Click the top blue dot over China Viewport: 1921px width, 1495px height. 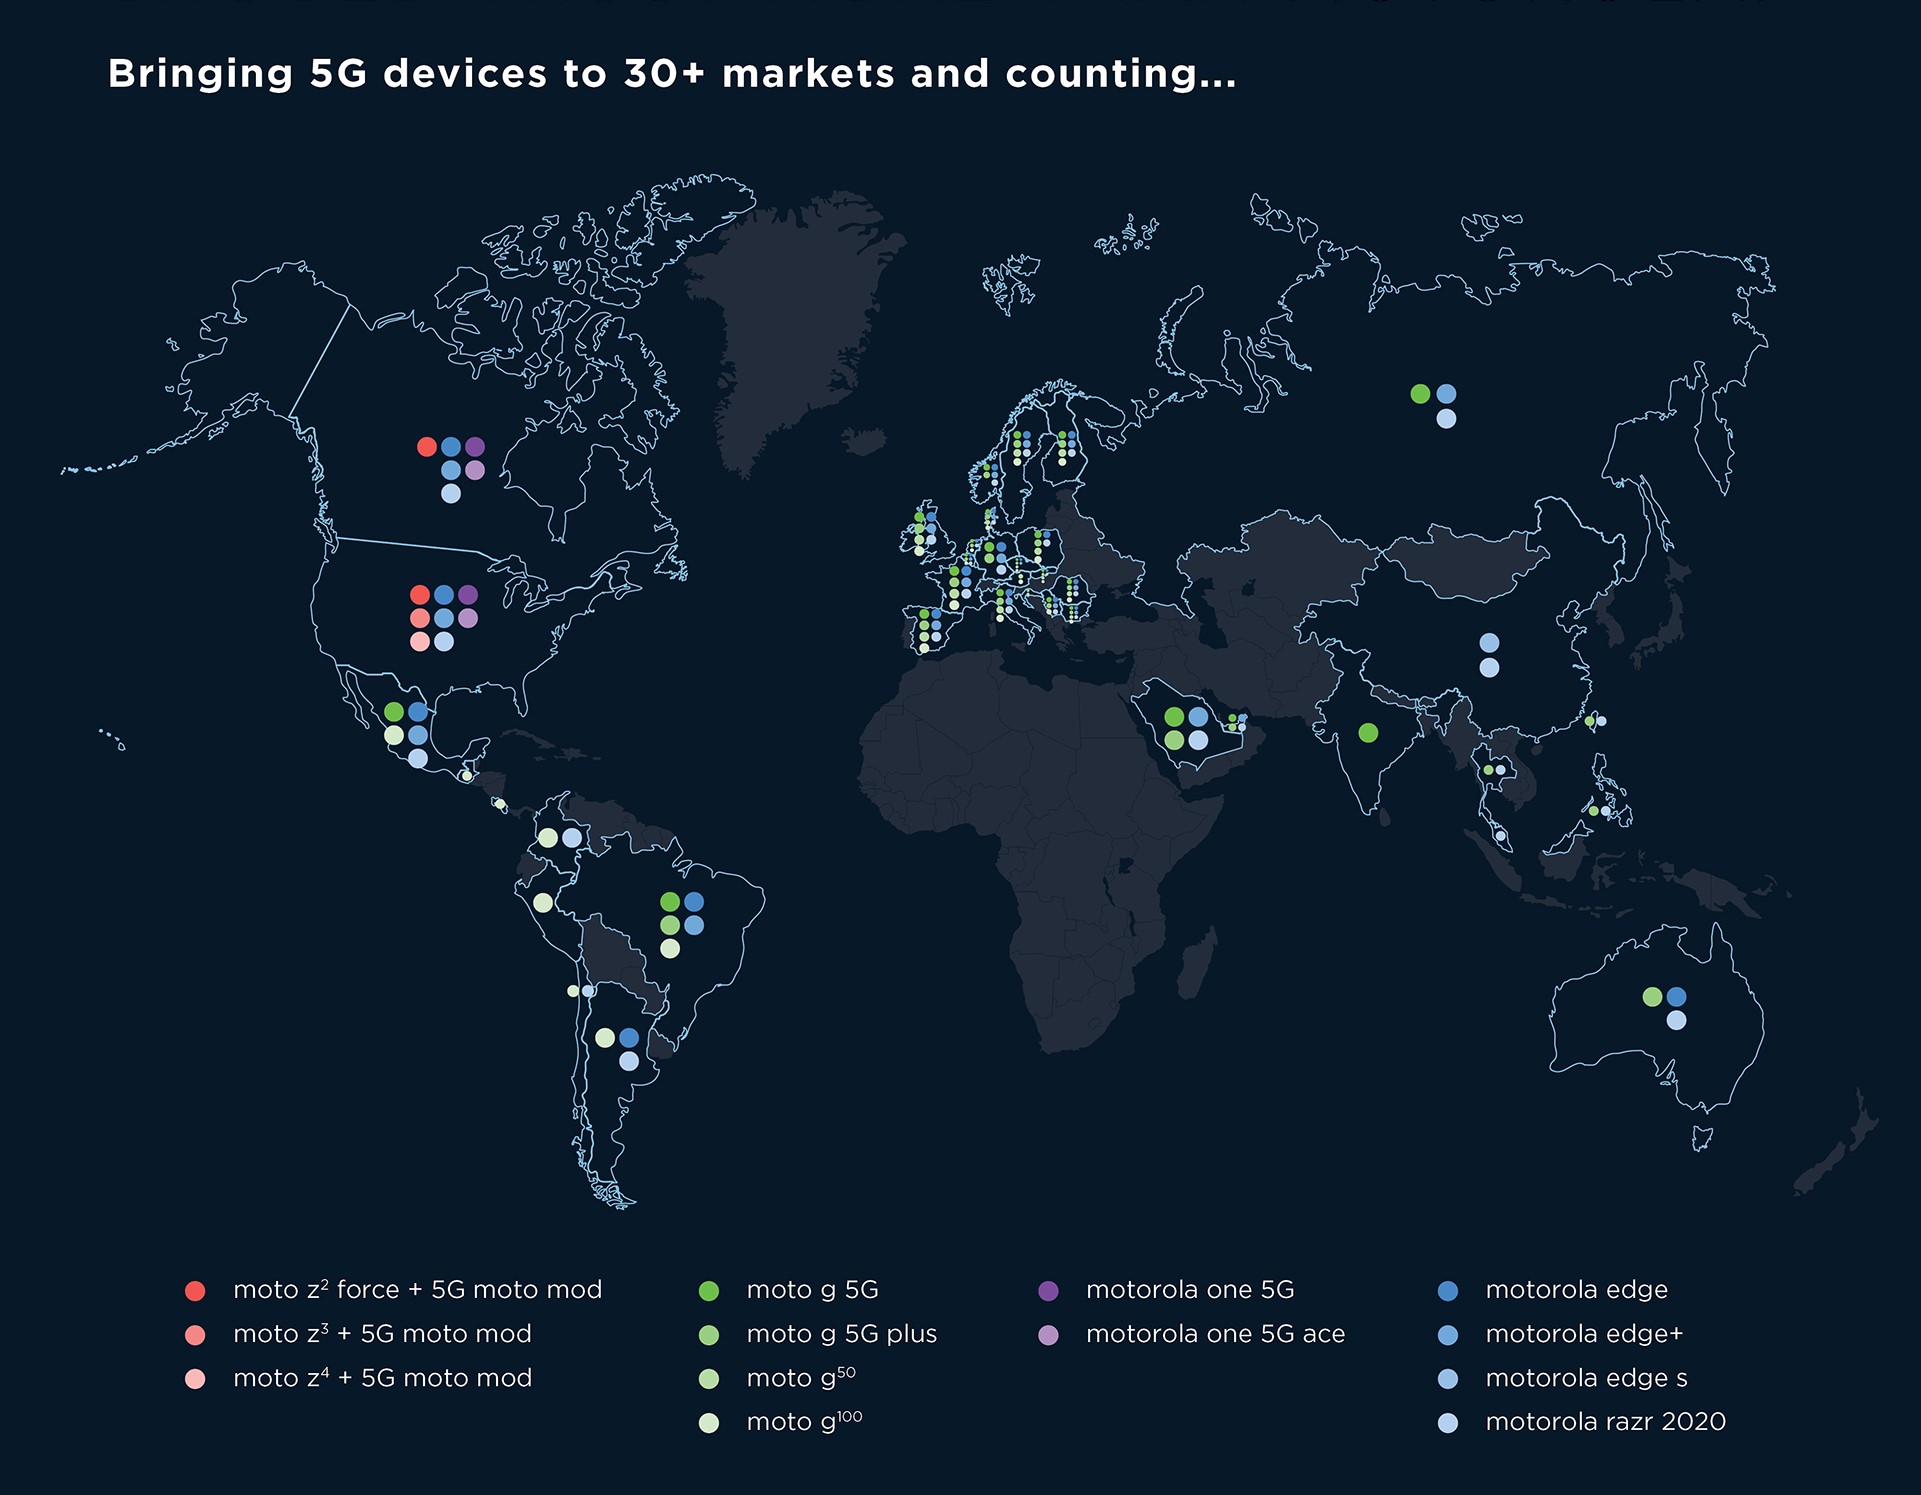tap(1489, 643)
